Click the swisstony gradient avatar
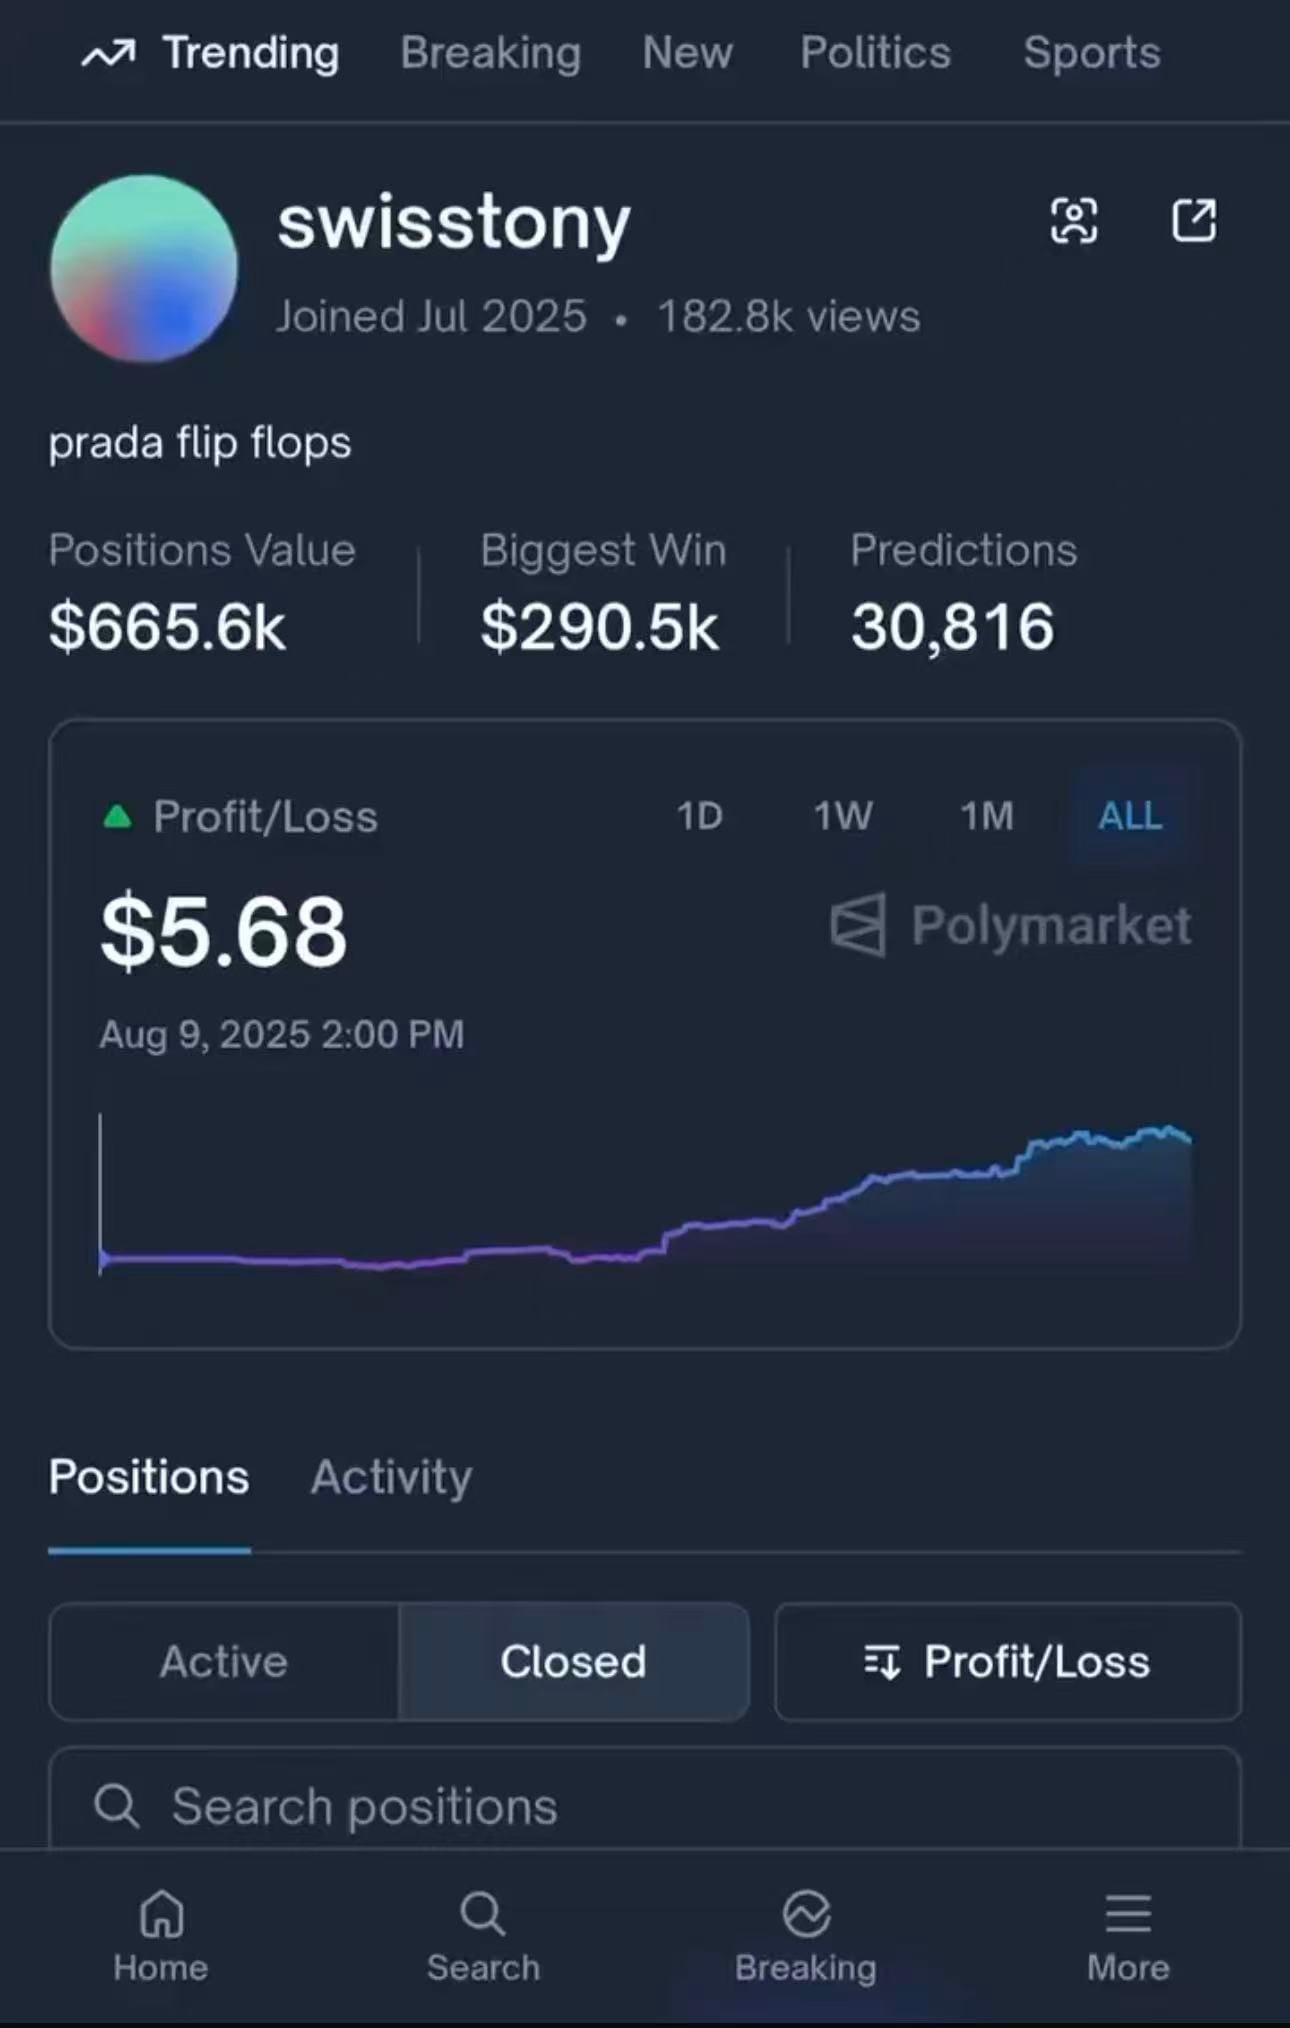Viewport: 1290px width, 2028px height. pos(144,268)
